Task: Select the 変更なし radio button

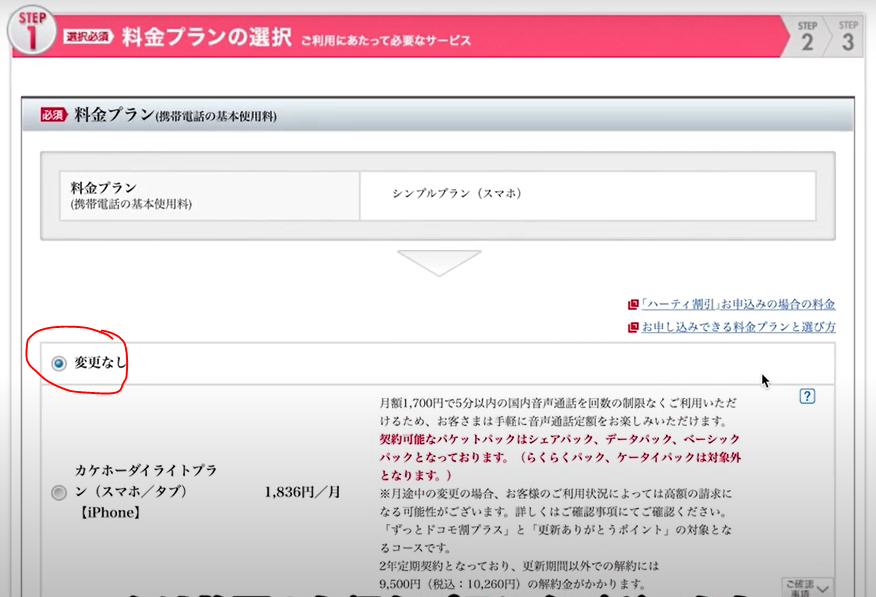Action: point(59,363)
